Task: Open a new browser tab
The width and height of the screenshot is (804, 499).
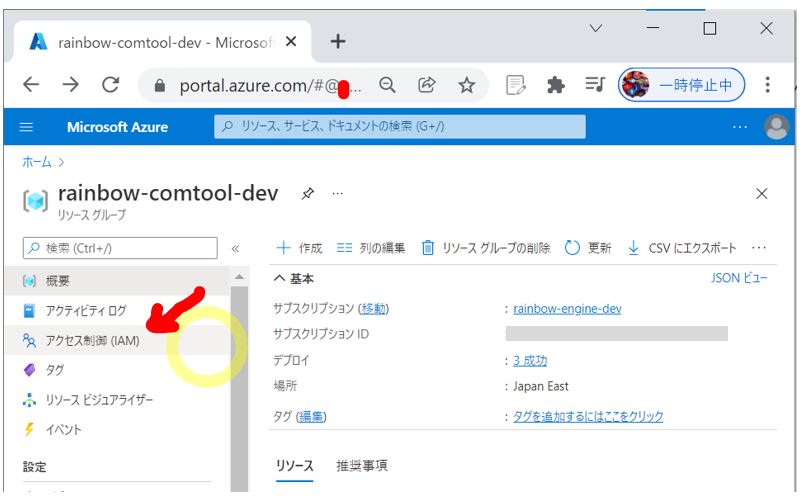Action: coord(338,42)
